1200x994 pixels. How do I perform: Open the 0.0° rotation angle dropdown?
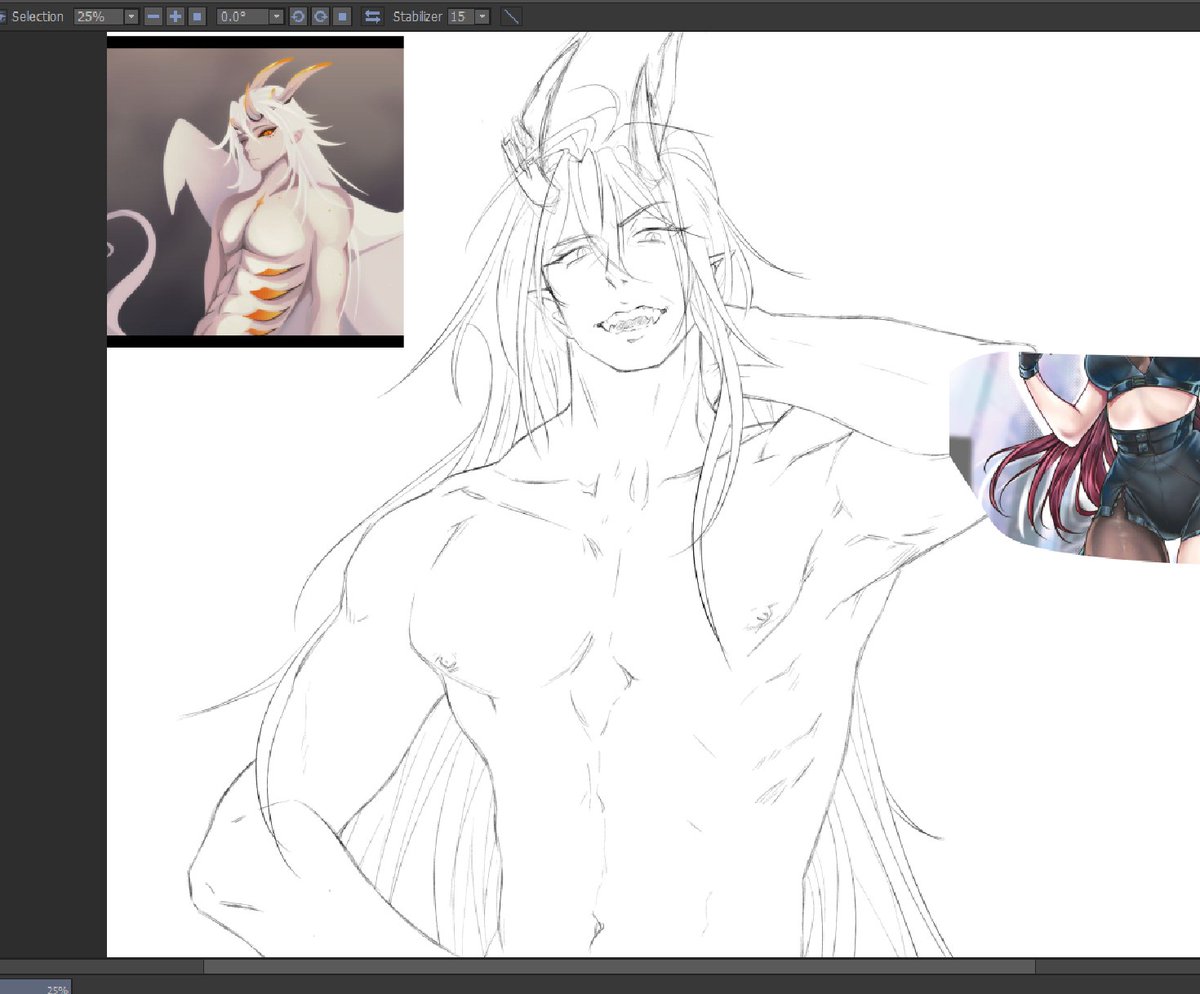point(276,17)
